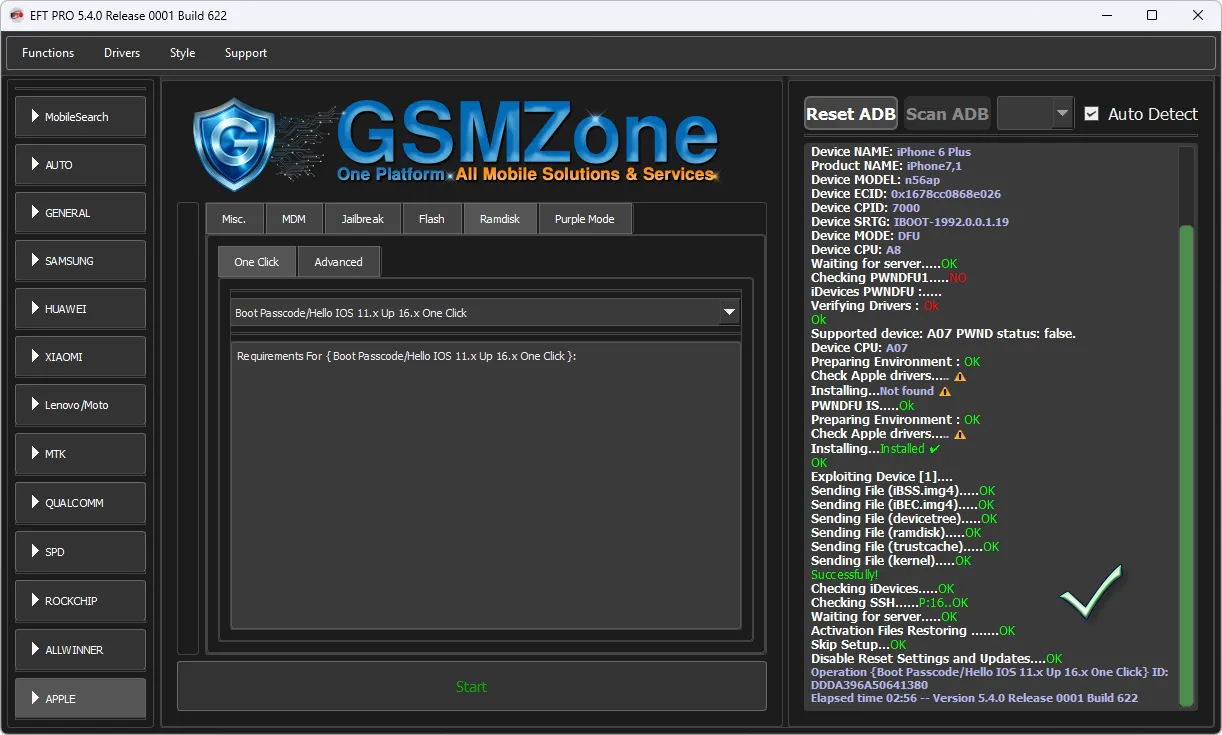
Task: Select the Purple Mode tab
Action: 584,219
